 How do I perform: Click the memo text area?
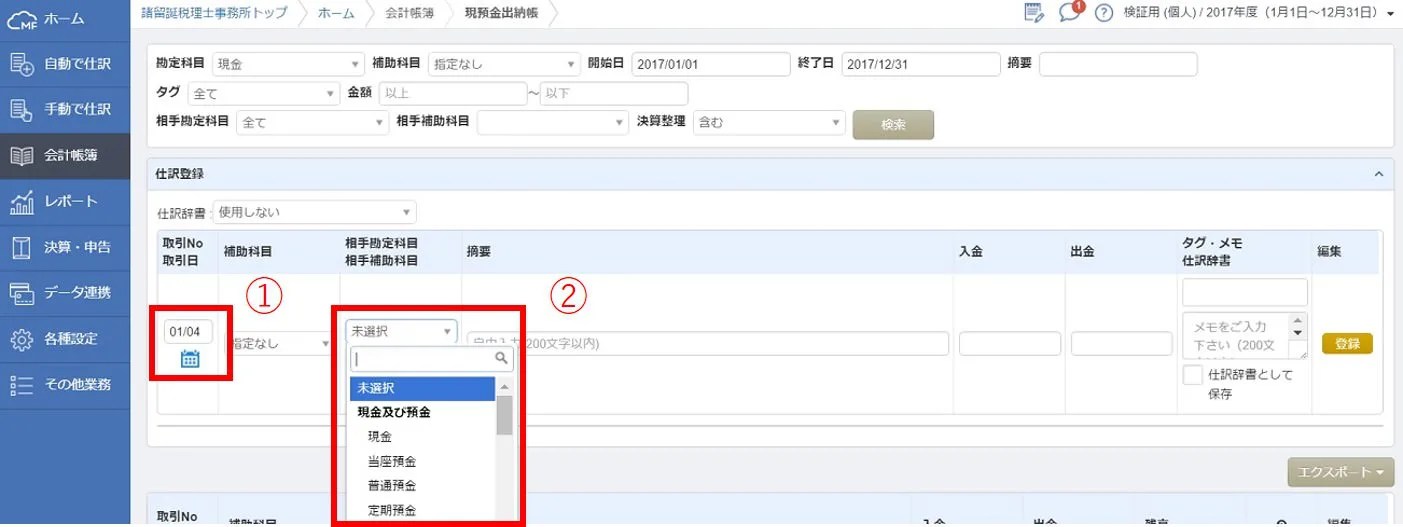tap(1235, 336)
